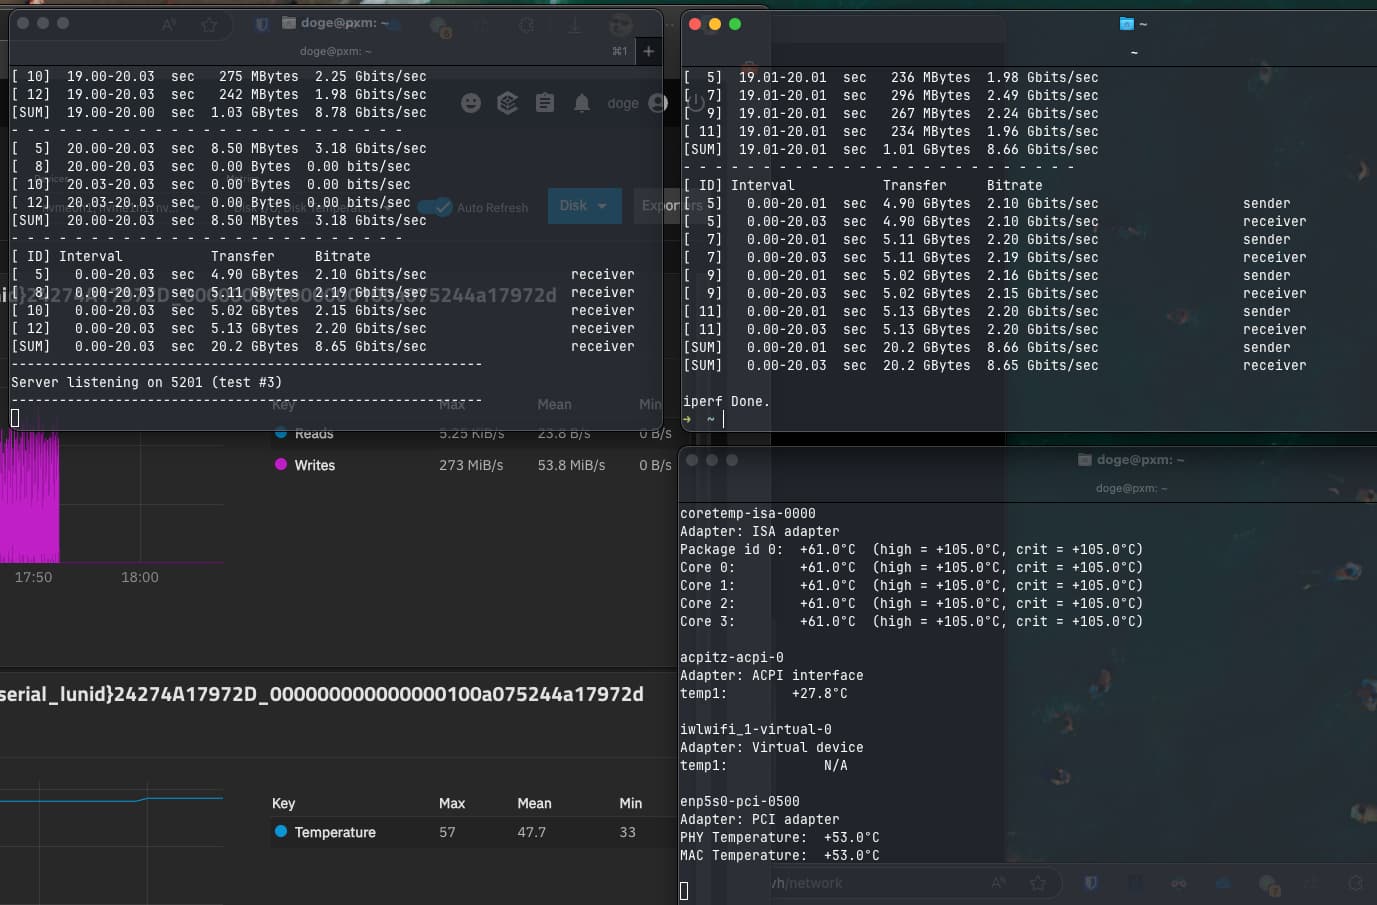
Task: Select the 'doge@pxm: ~' tab in the left terminal
Action: point(335,51)
